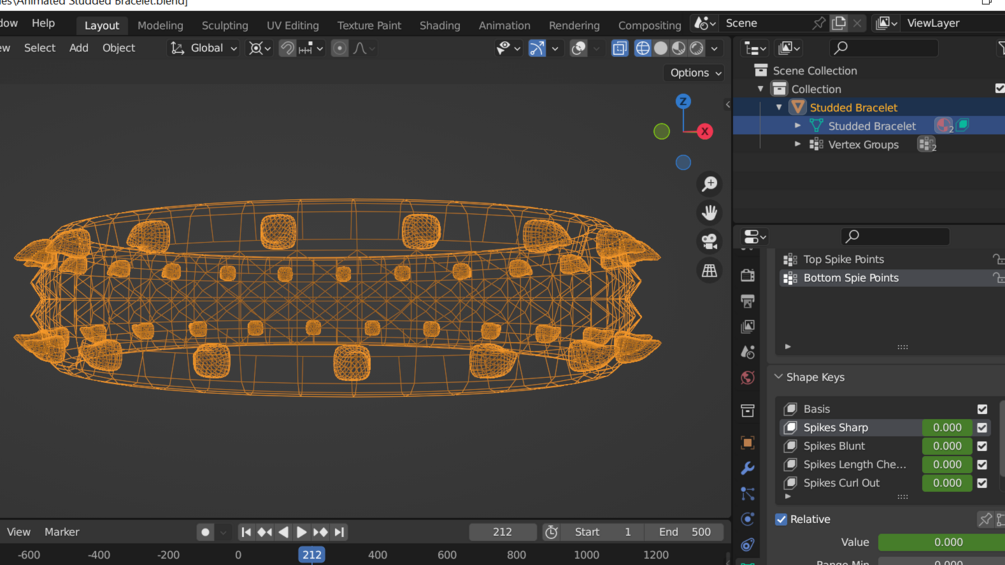Toggle X-ray view in viewport header

point(619,48)
